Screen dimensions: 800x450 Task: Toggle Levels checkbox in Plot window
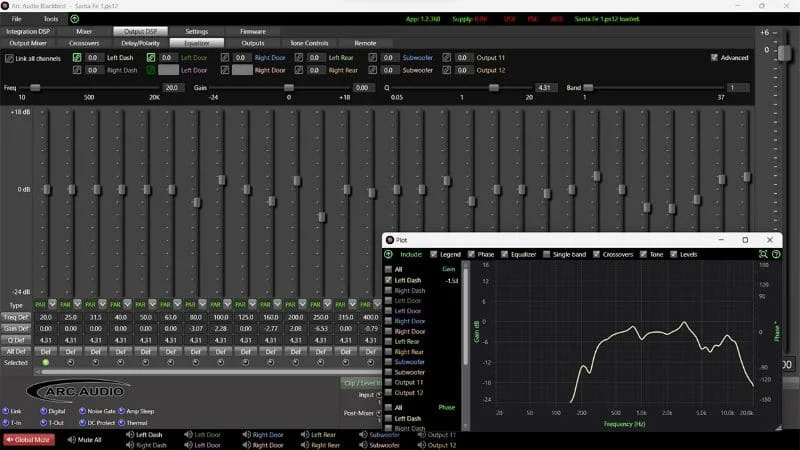point(673,254)
